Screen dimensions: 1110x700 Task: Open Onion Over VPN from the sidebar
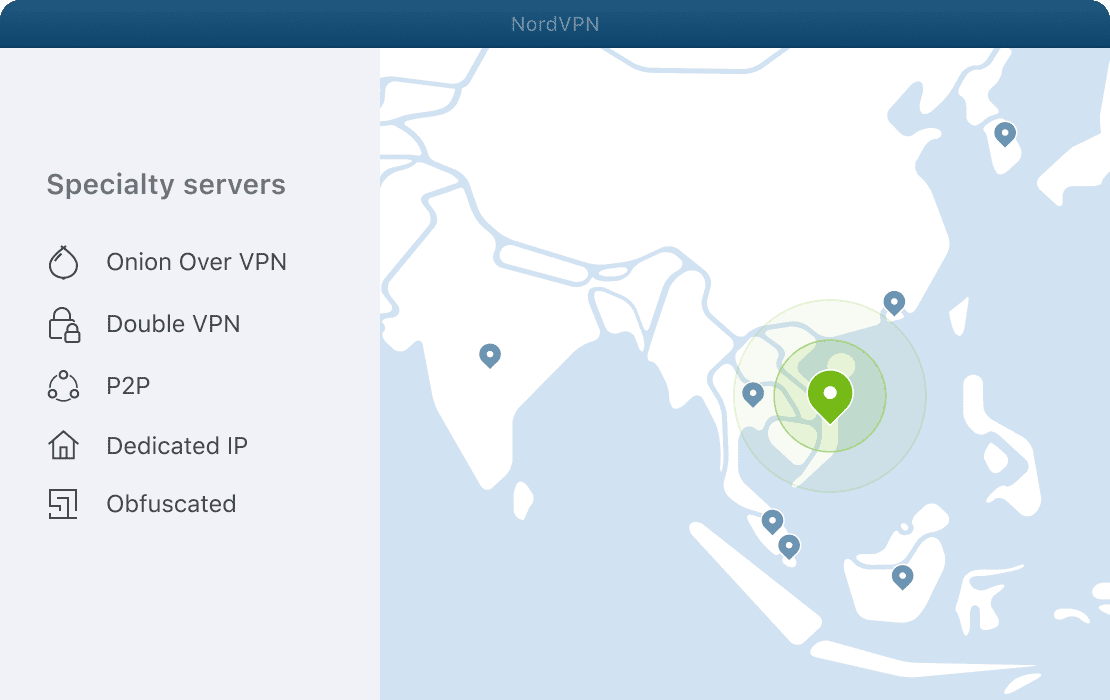point(196,262)
